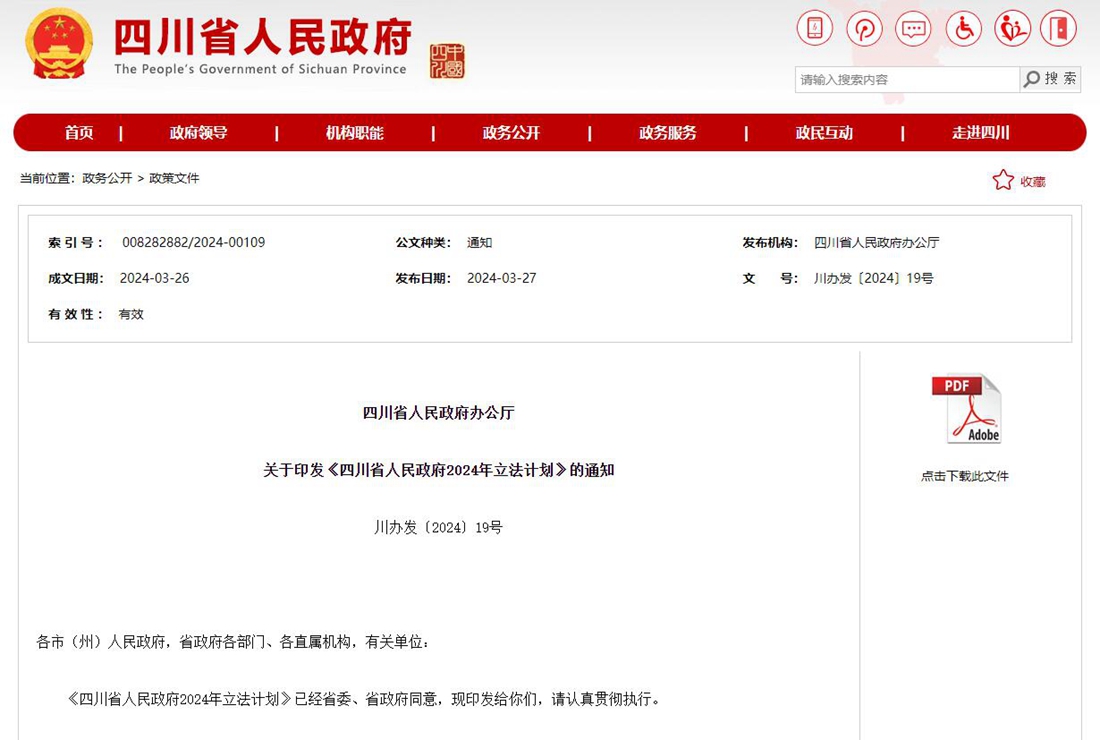The height and width of the screenshot is (740, 1100).
Task: Click the Adobe PDF download icon
Action: pos(965,409)
